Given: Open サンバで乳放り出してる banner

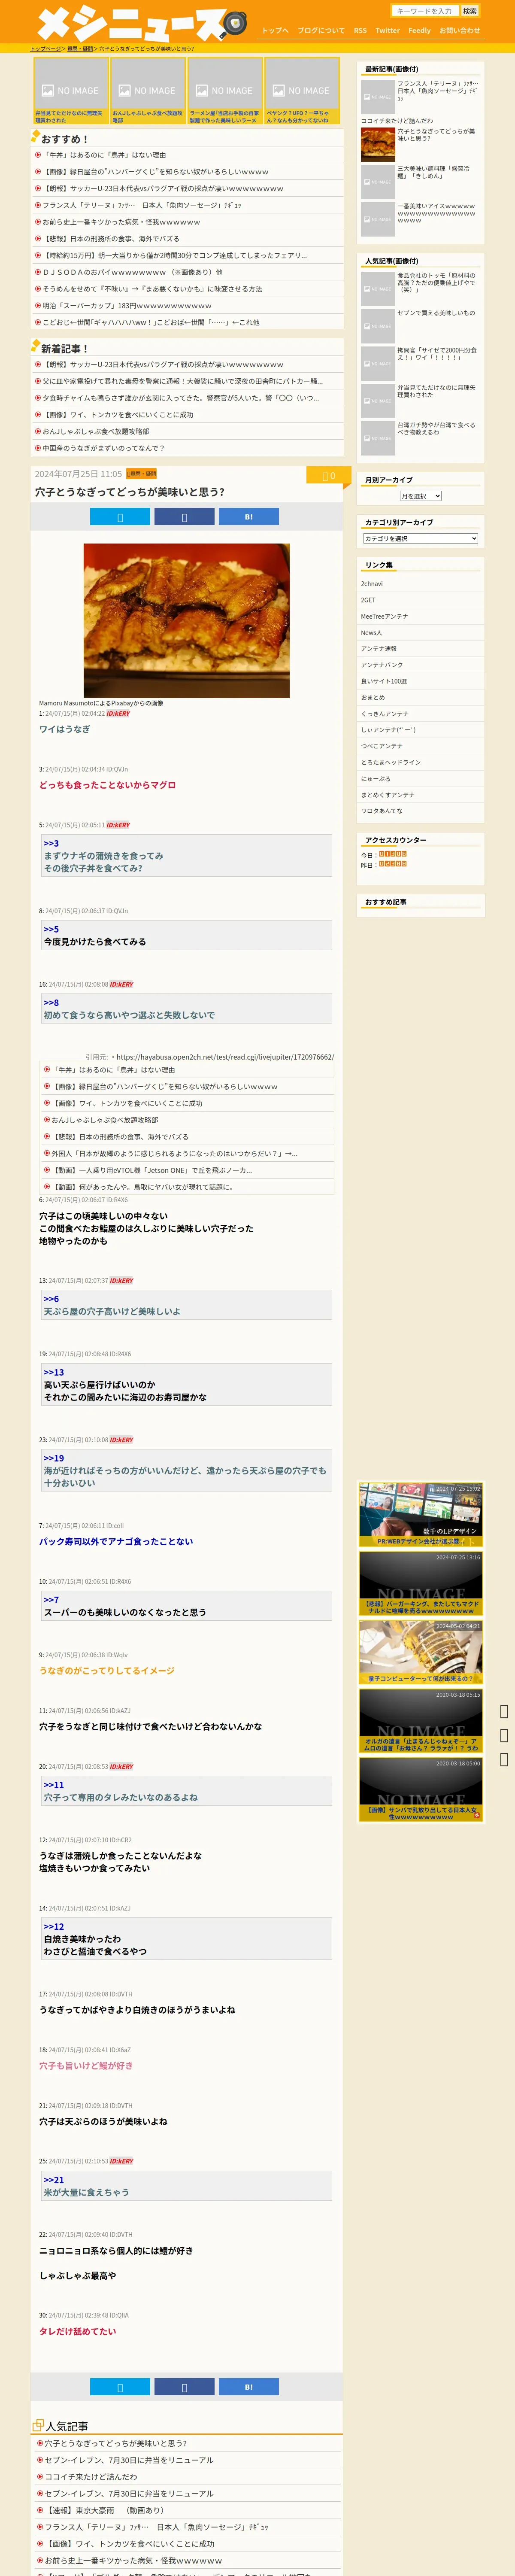Looking at the screenshot, I should pos(421,1790).
